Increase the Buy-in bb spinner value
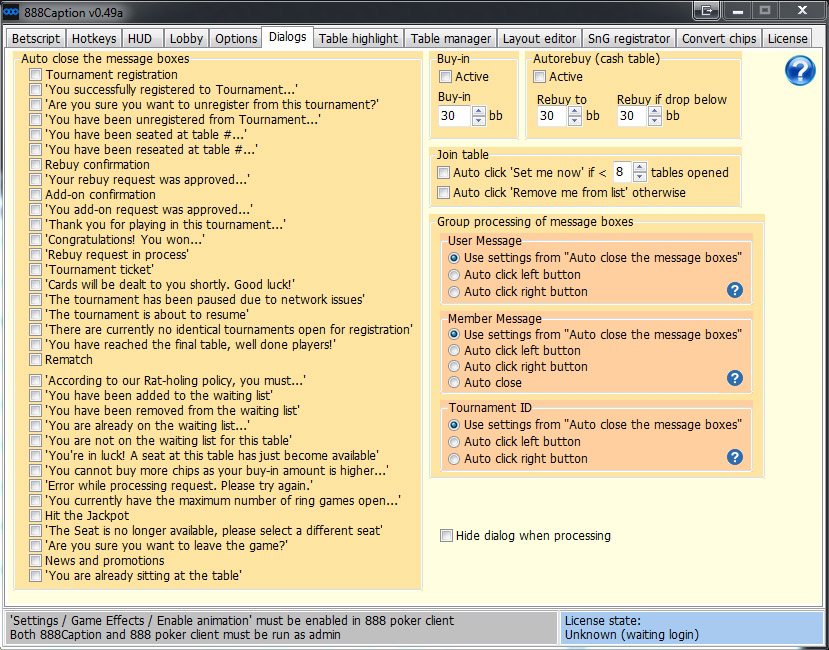The image size is (829, 650). click(478, 111)
